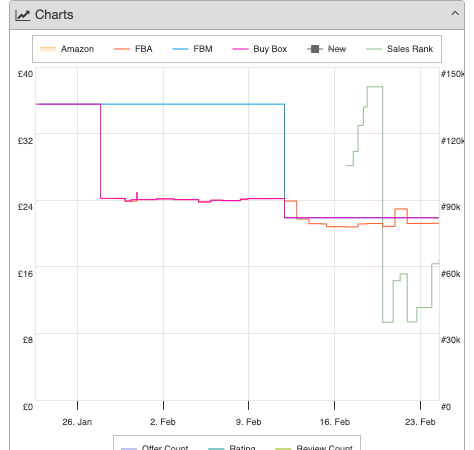474x450 pixels.
Task: Toggle the Amazon series in legend
Action: tap(67, 49)
